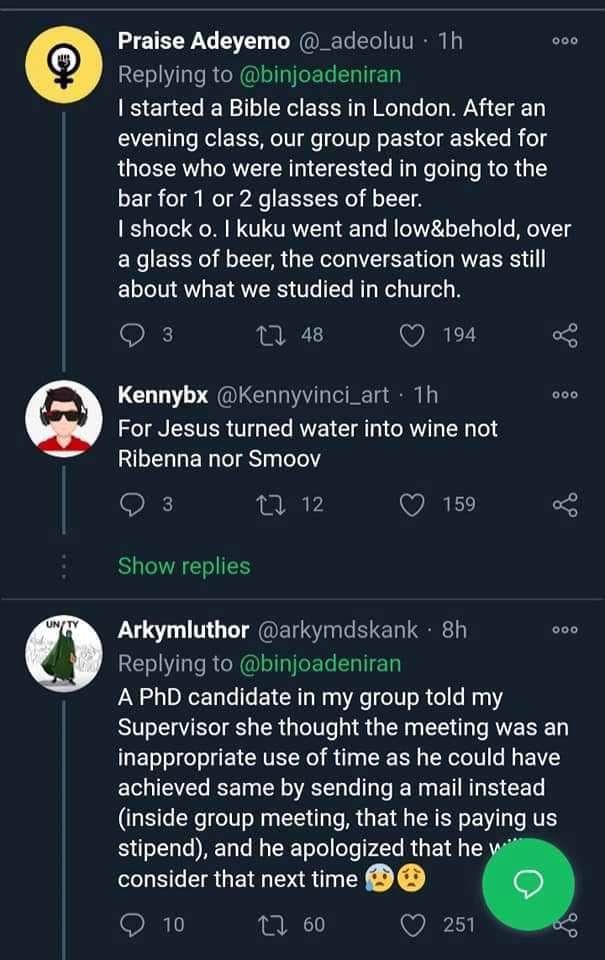Like Arkymluthor's tweet
605x960 pixels.
click(413, 924)
